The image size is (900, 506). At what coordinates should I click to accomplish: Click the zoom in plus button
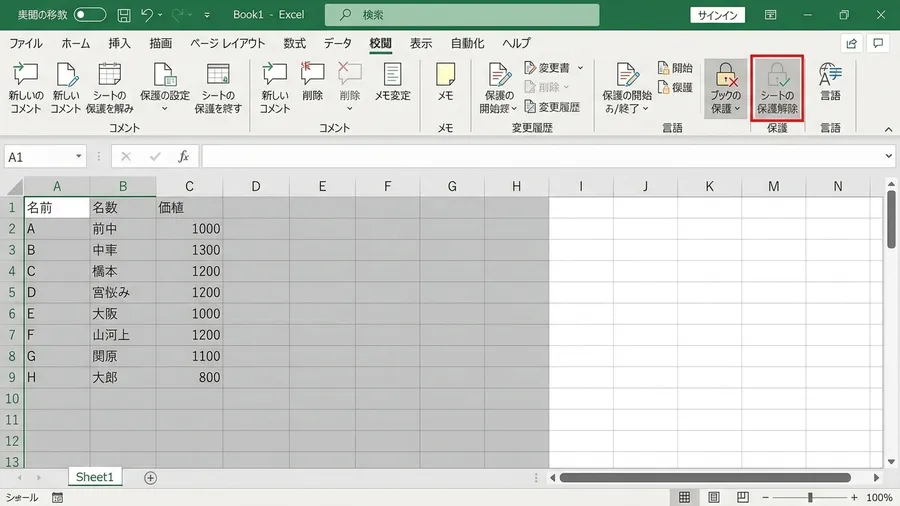click(x=854, y=497)
